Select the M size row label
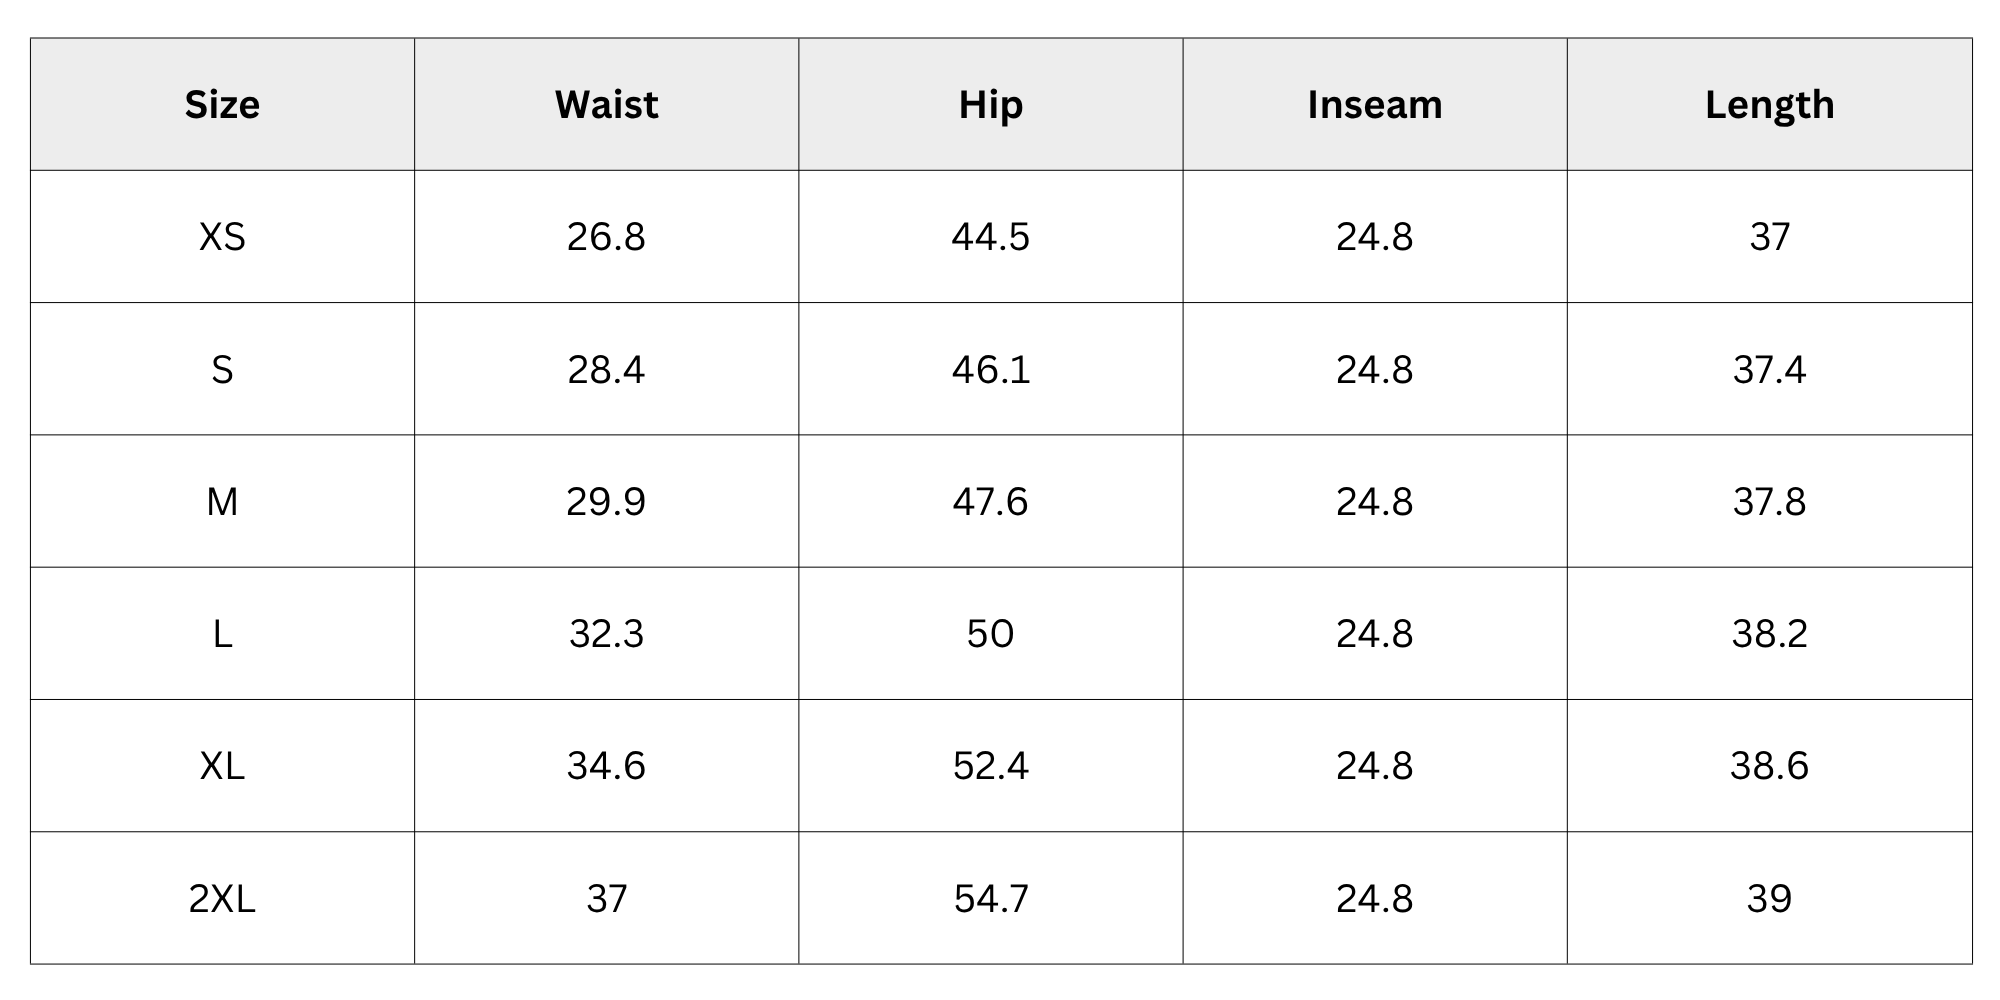This screenshot has width=2000, height=1000. tap(222, 501)
